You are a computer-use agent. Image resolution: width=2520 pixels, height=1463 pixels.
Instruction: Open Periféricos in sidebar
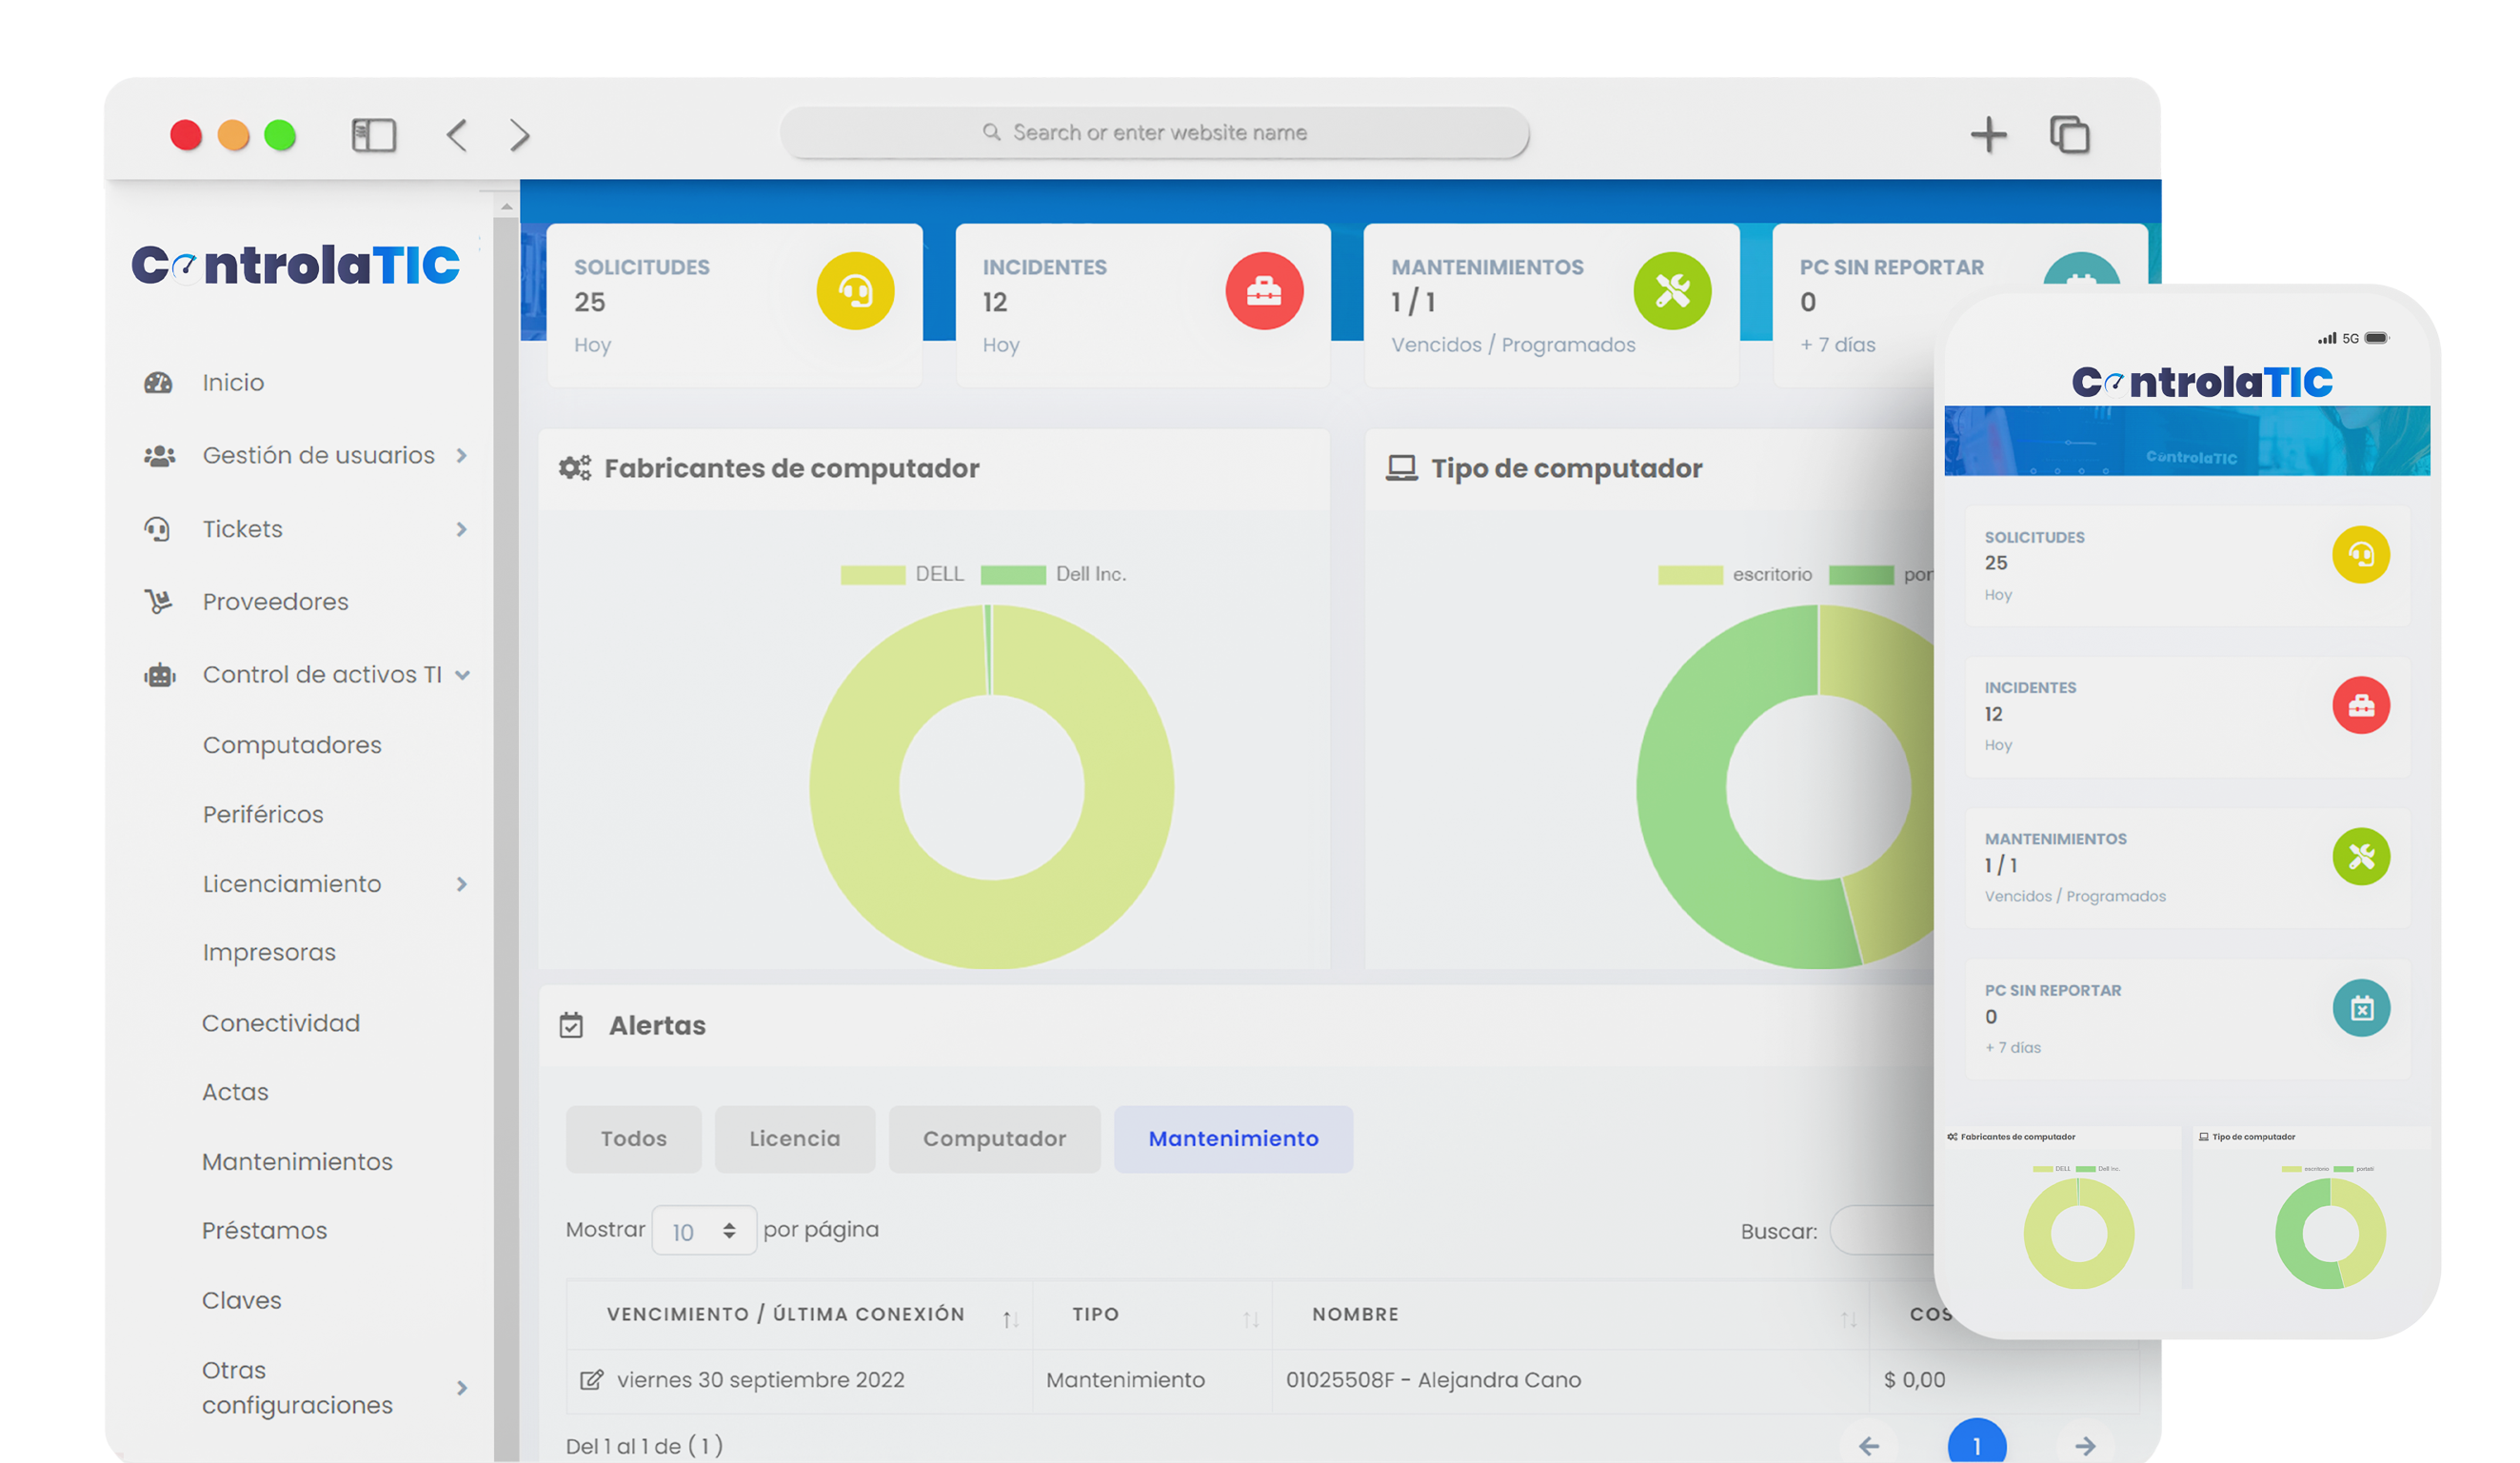[x=263, y=814]
